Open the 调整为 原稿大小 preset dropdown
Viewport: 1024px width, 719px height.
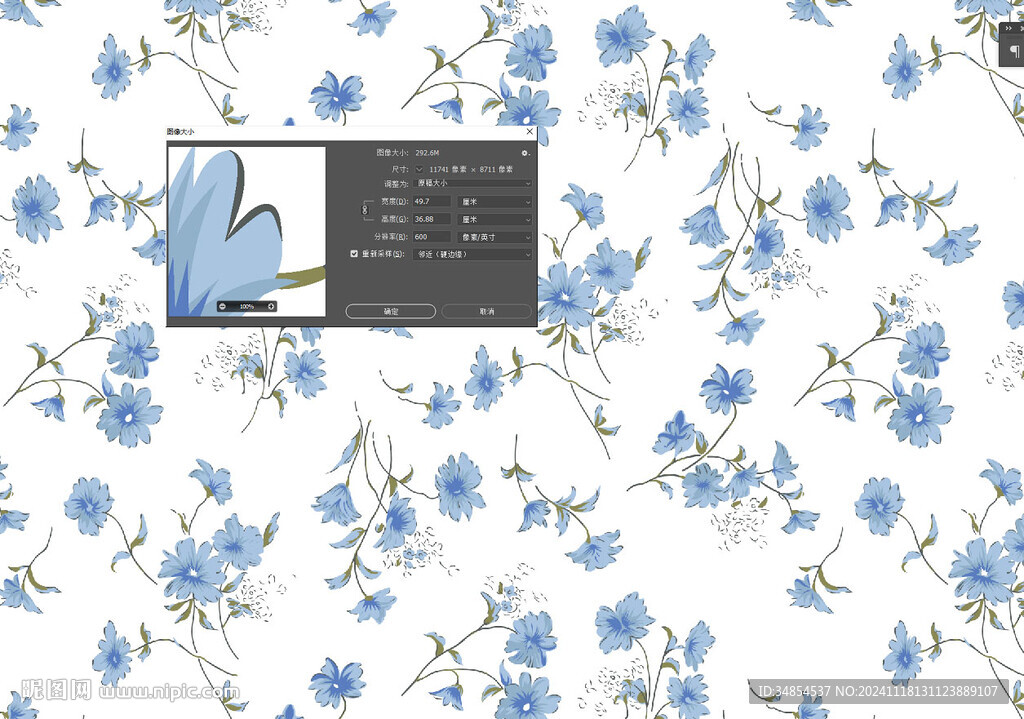point(472,184)
